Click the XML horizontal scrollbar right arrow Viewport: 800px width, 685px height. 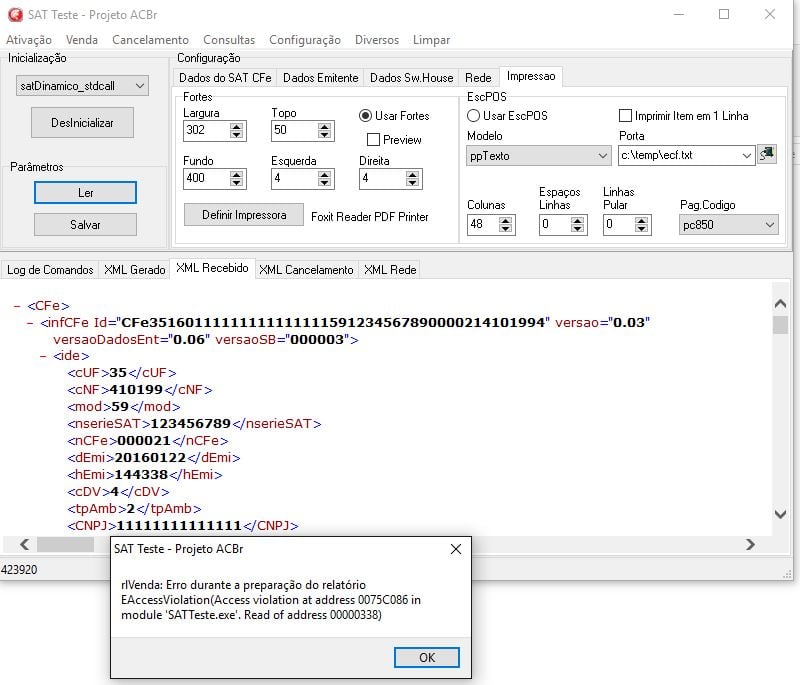click(x=750, y=545)
